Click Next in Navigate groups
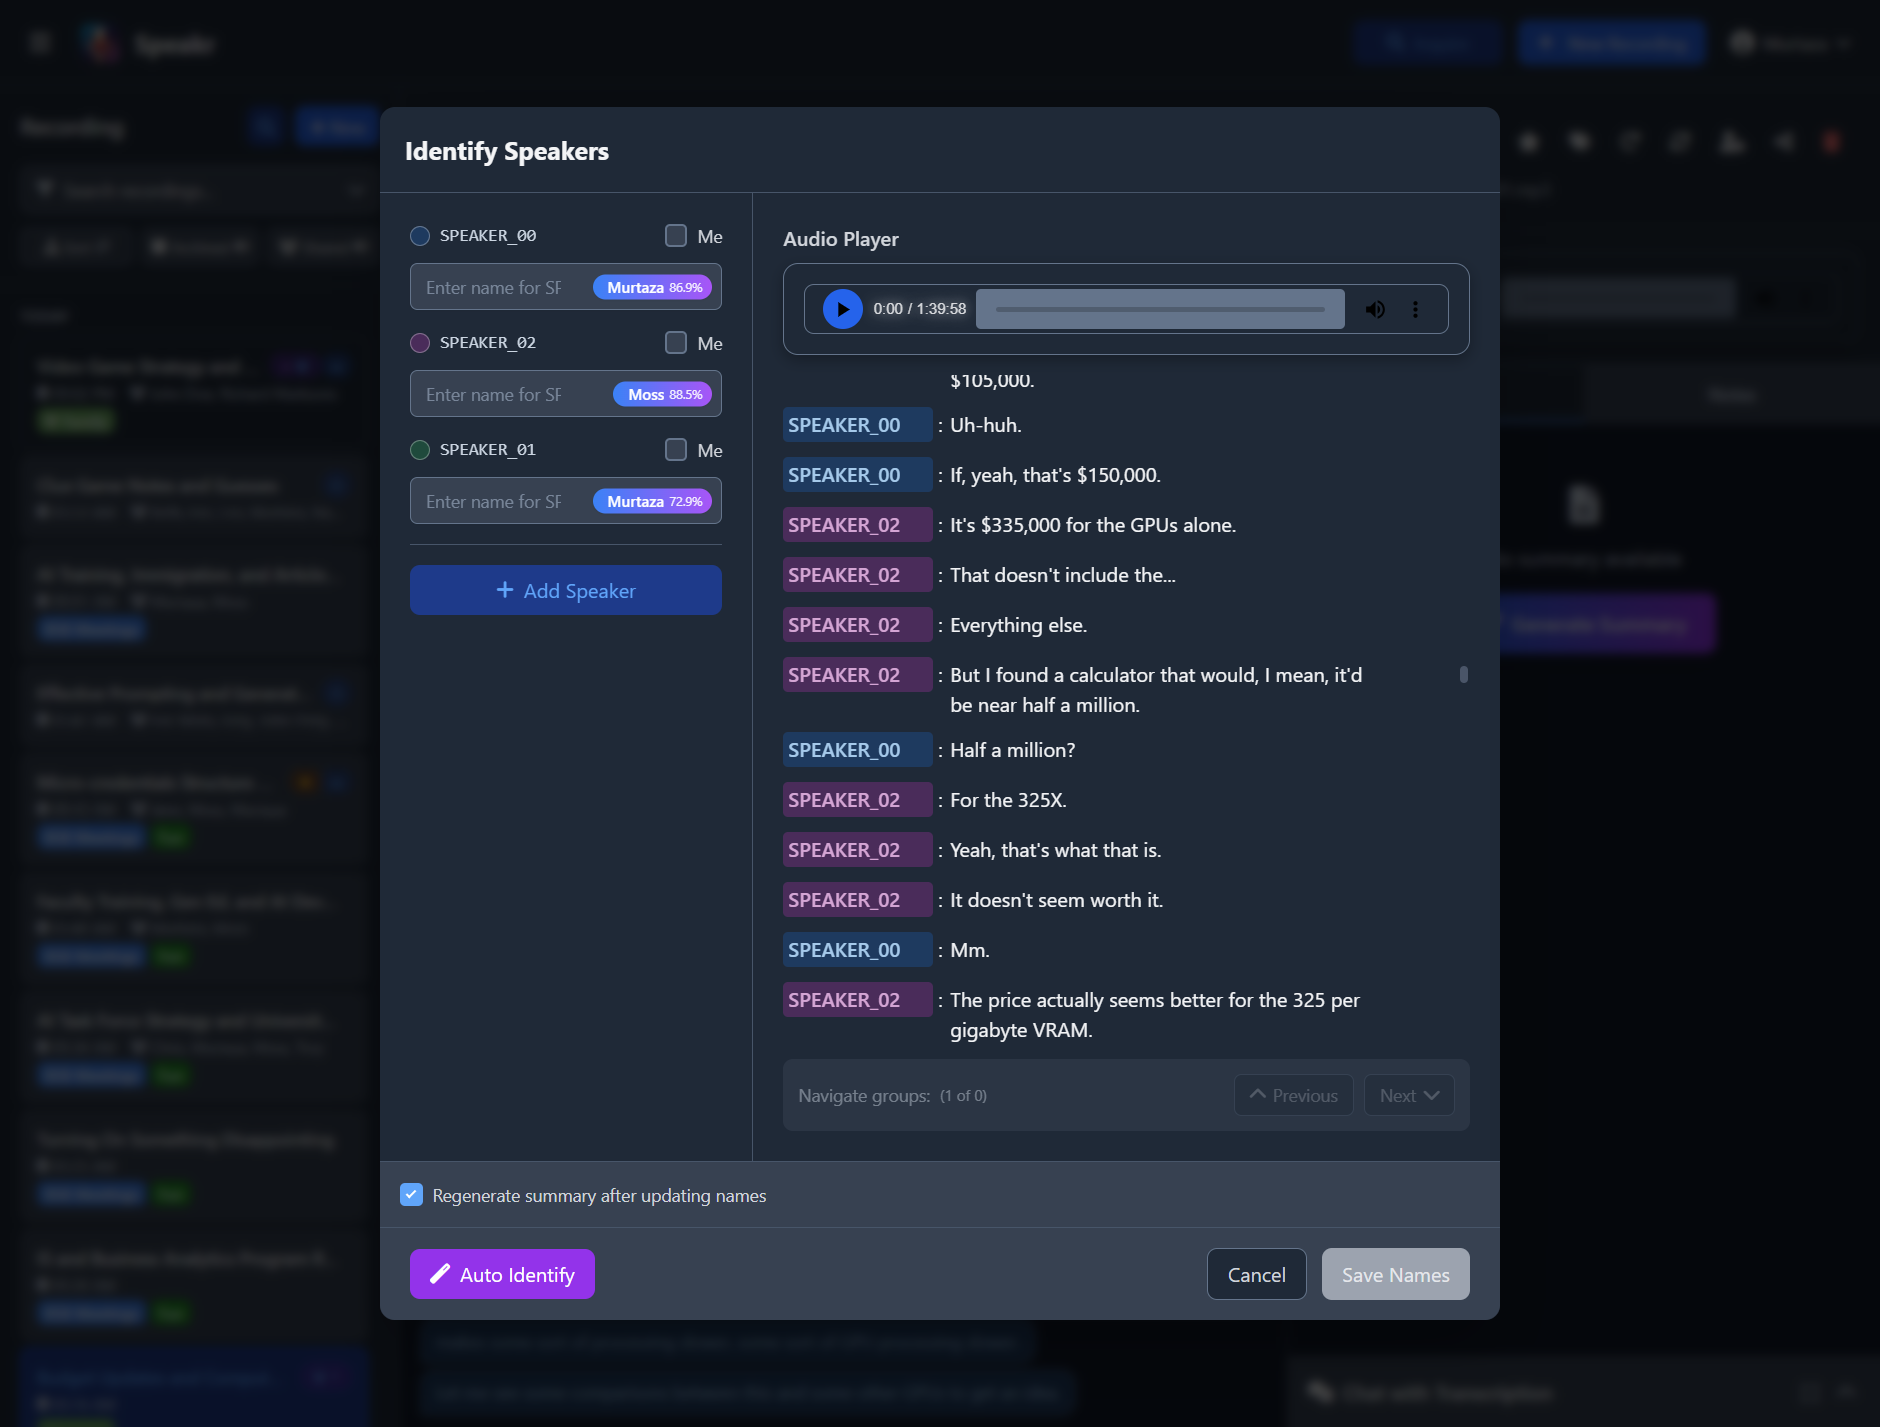The image size is (1880, 1427). point(1408,1094)
